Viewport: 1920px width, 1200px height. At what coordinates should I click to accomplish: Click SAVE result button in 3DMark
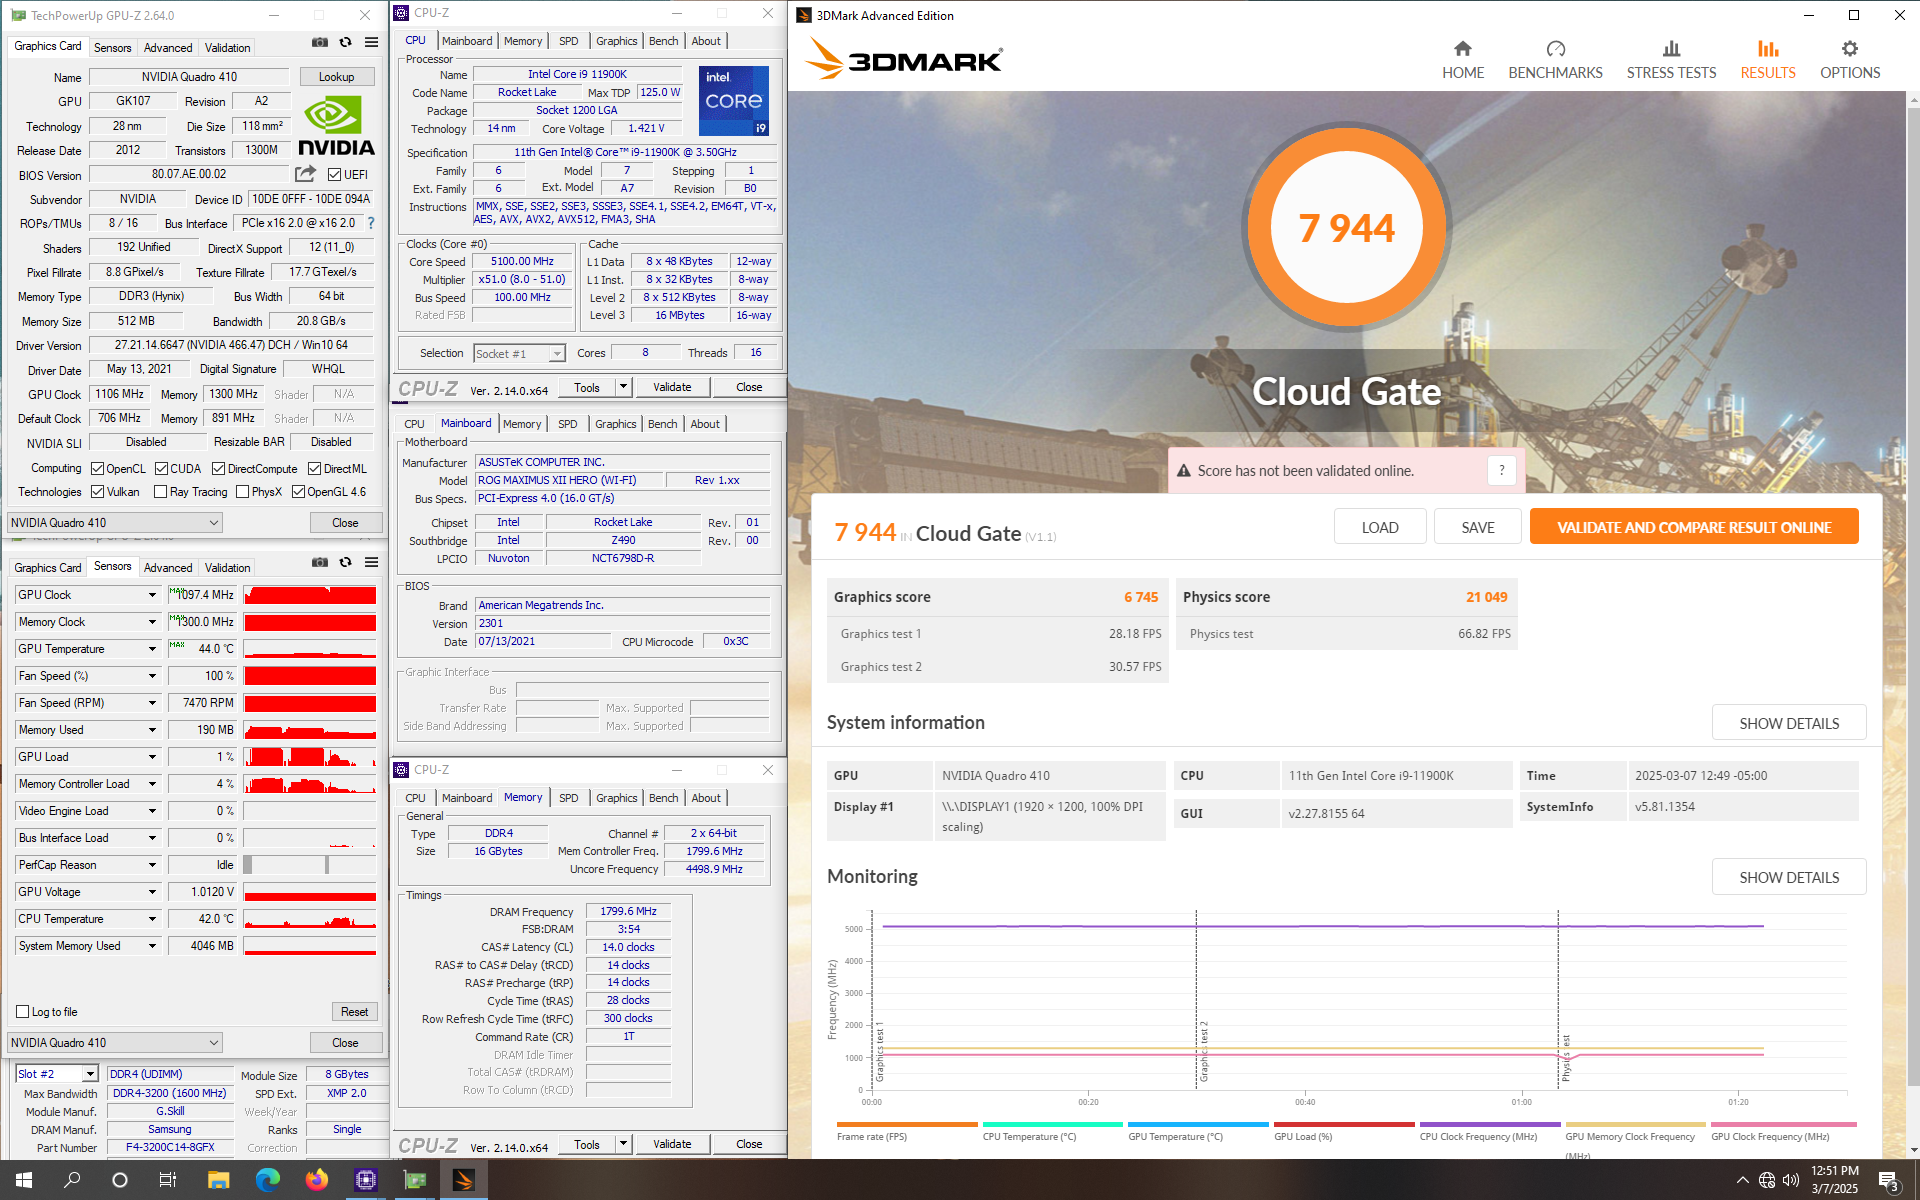(1477, 527)
